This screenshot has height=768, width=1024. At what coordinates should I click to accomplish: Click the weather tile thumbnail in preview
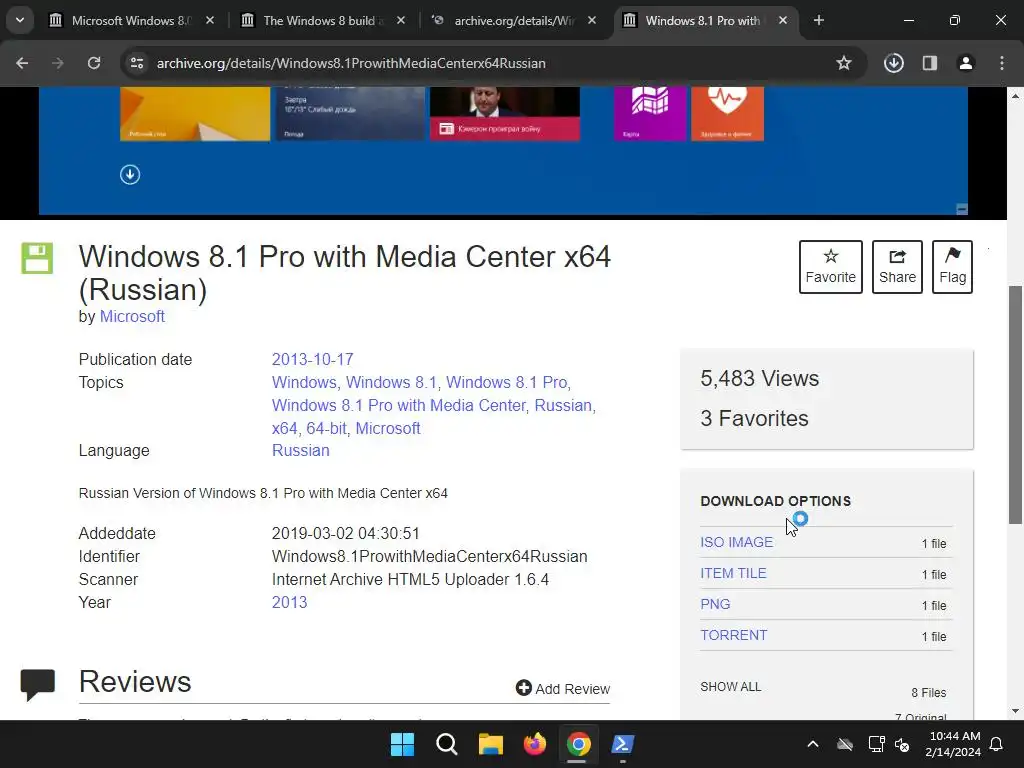pos(350,114)
